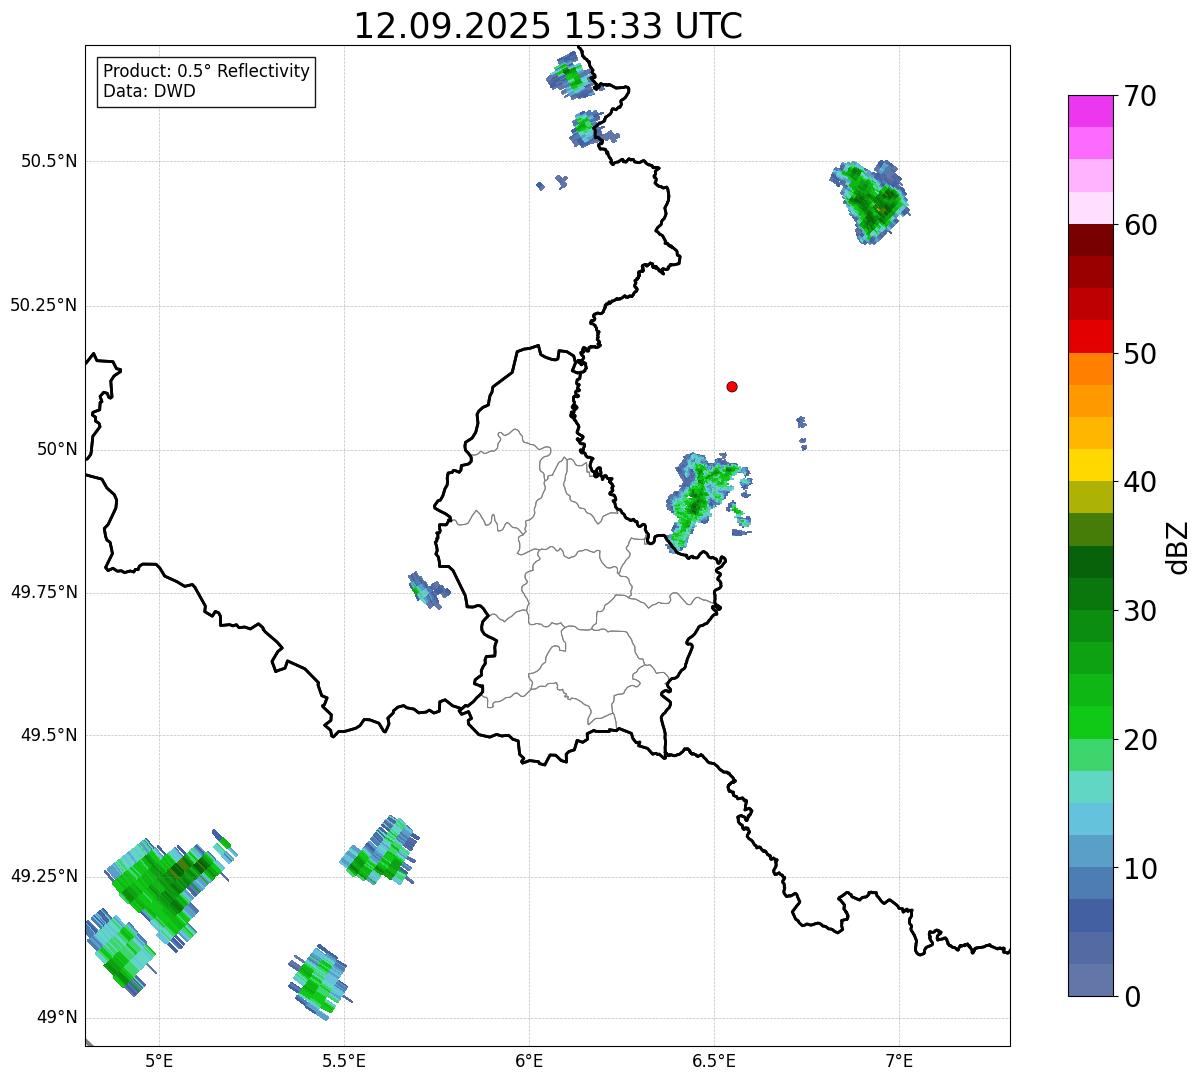The width and height of the screenshot is (1202, 1081).
Task: Click the 7°E longitude label
Action: (900, 1060)
